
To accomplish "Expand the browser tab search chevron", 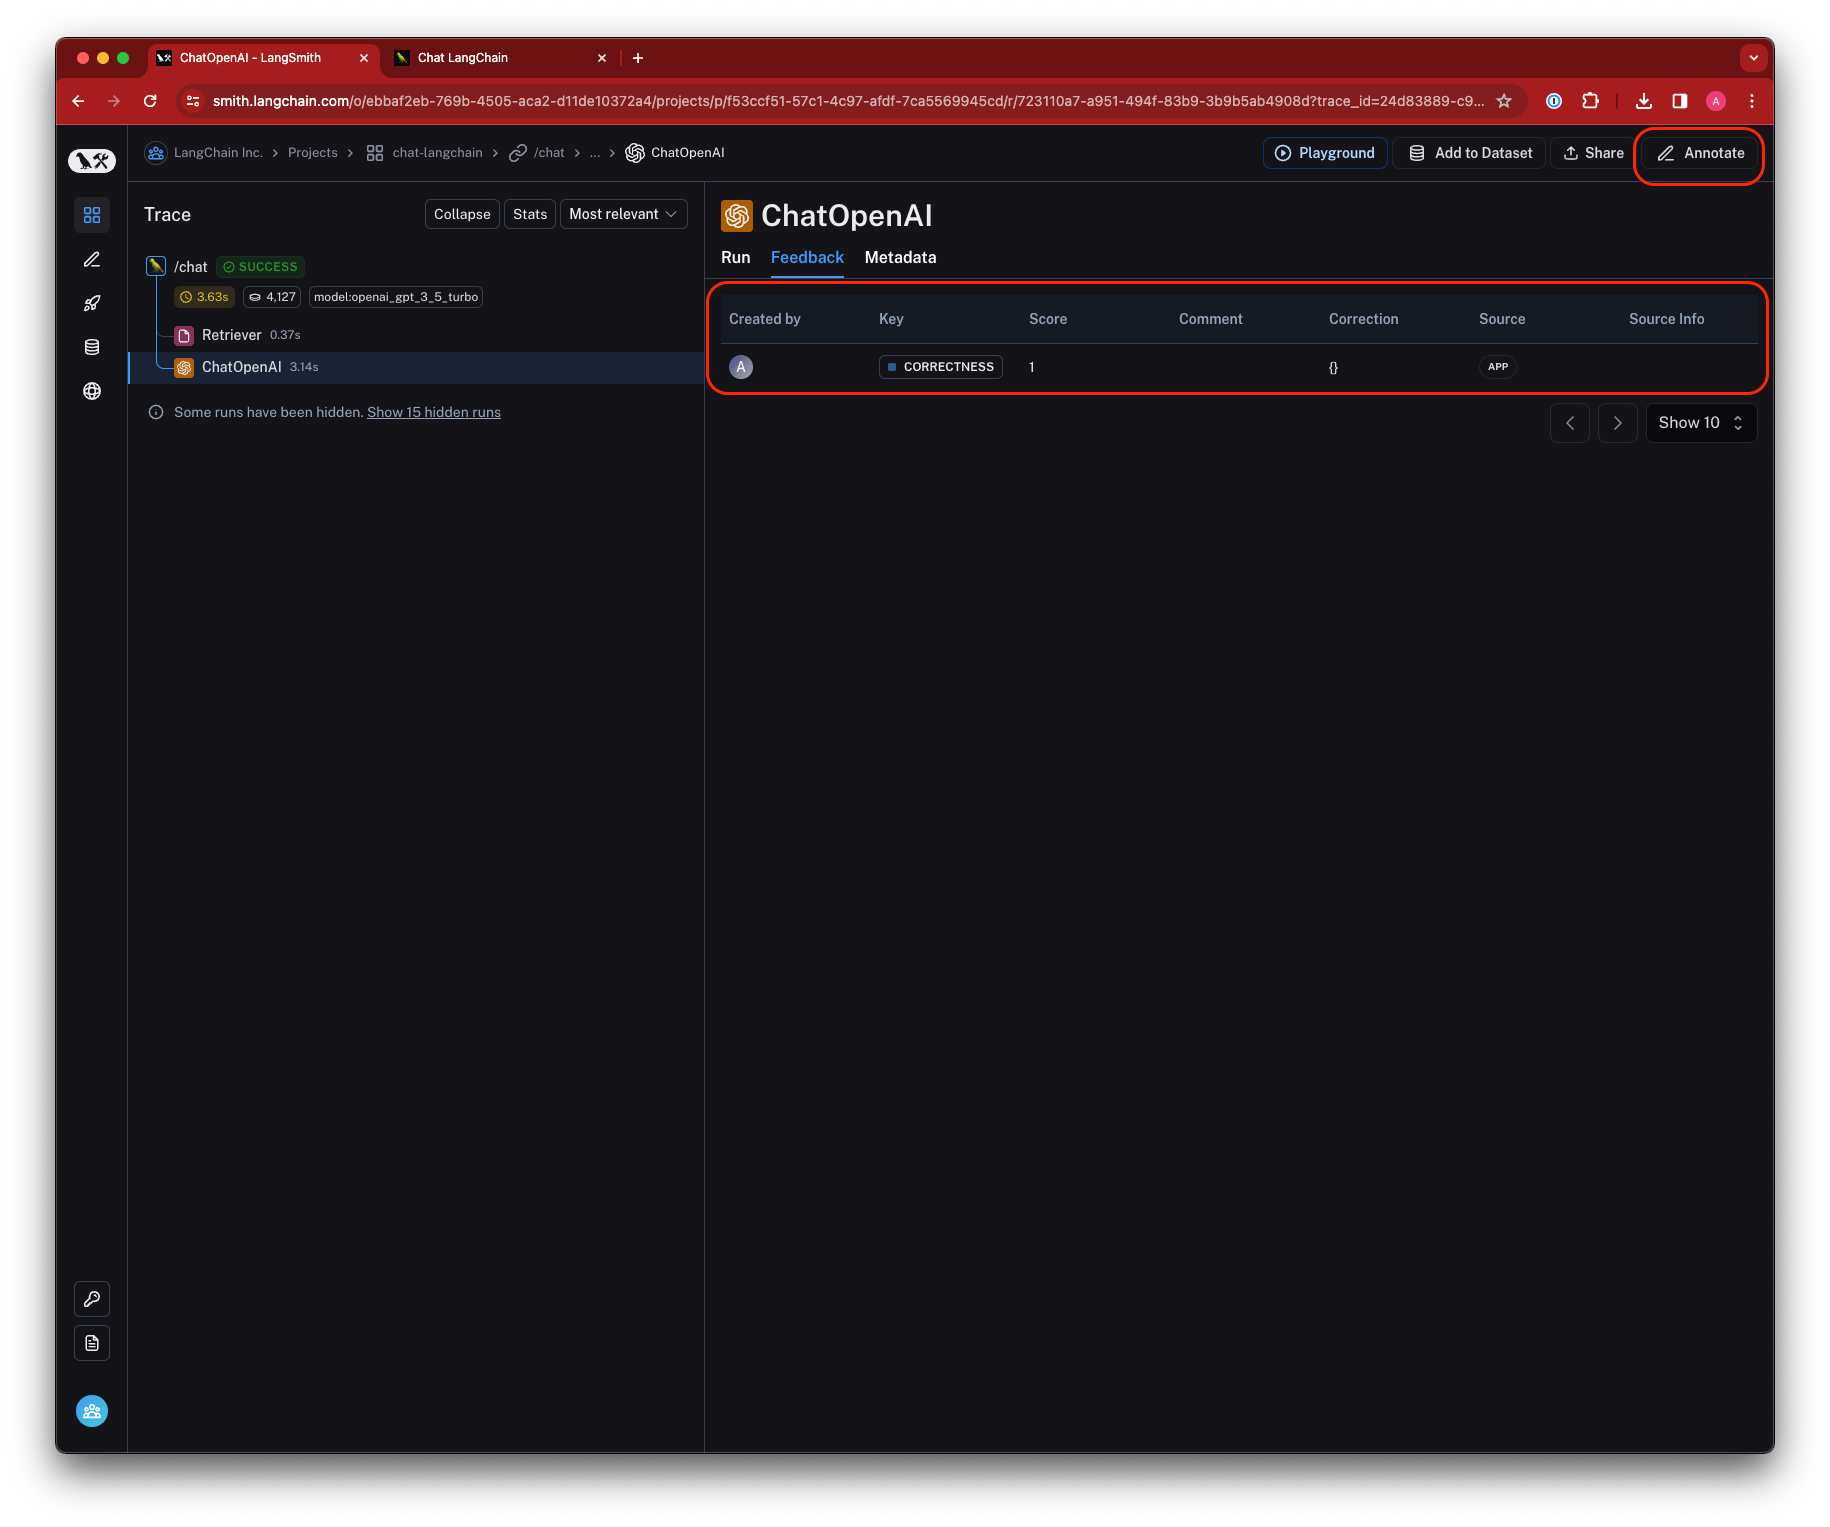I will pyautogui.click(x=1754, y=58).
